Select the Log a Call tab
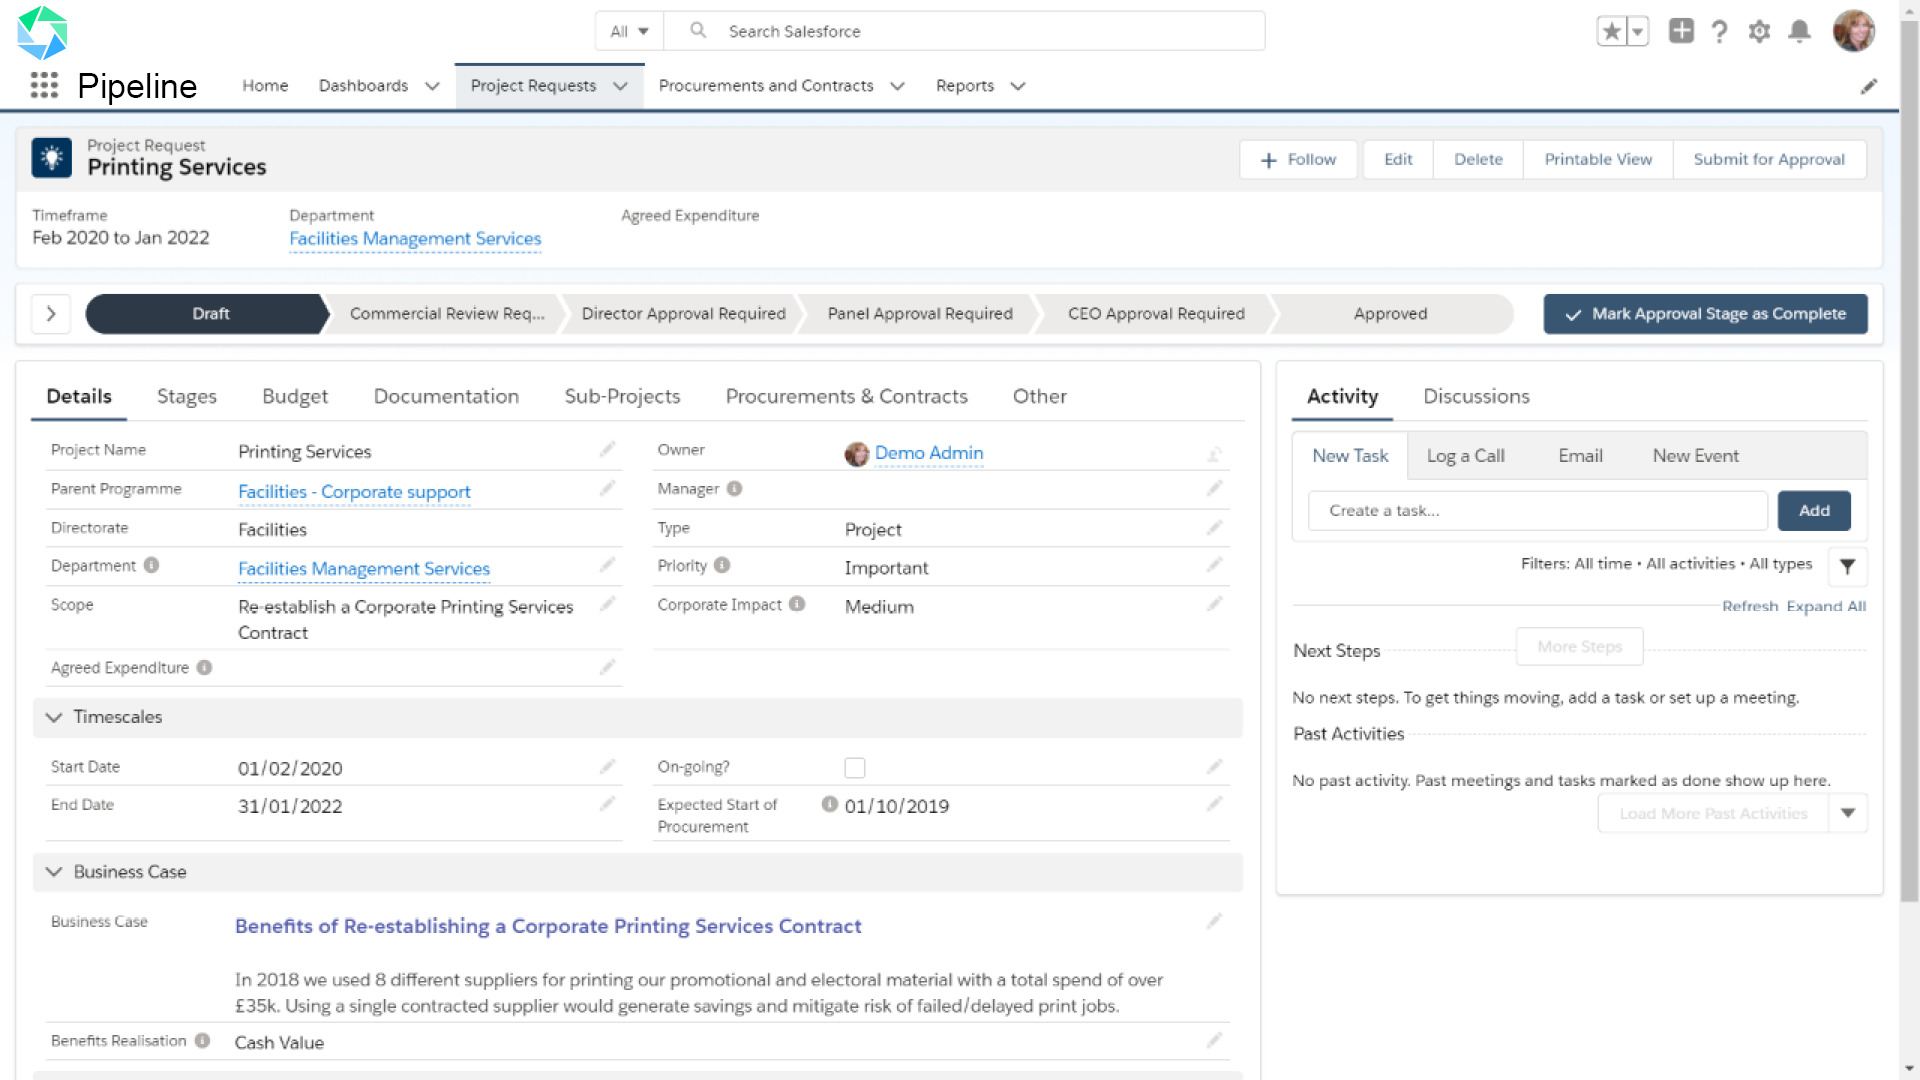Viewport: 1920px width, 1080px height. pos(1465,456)
